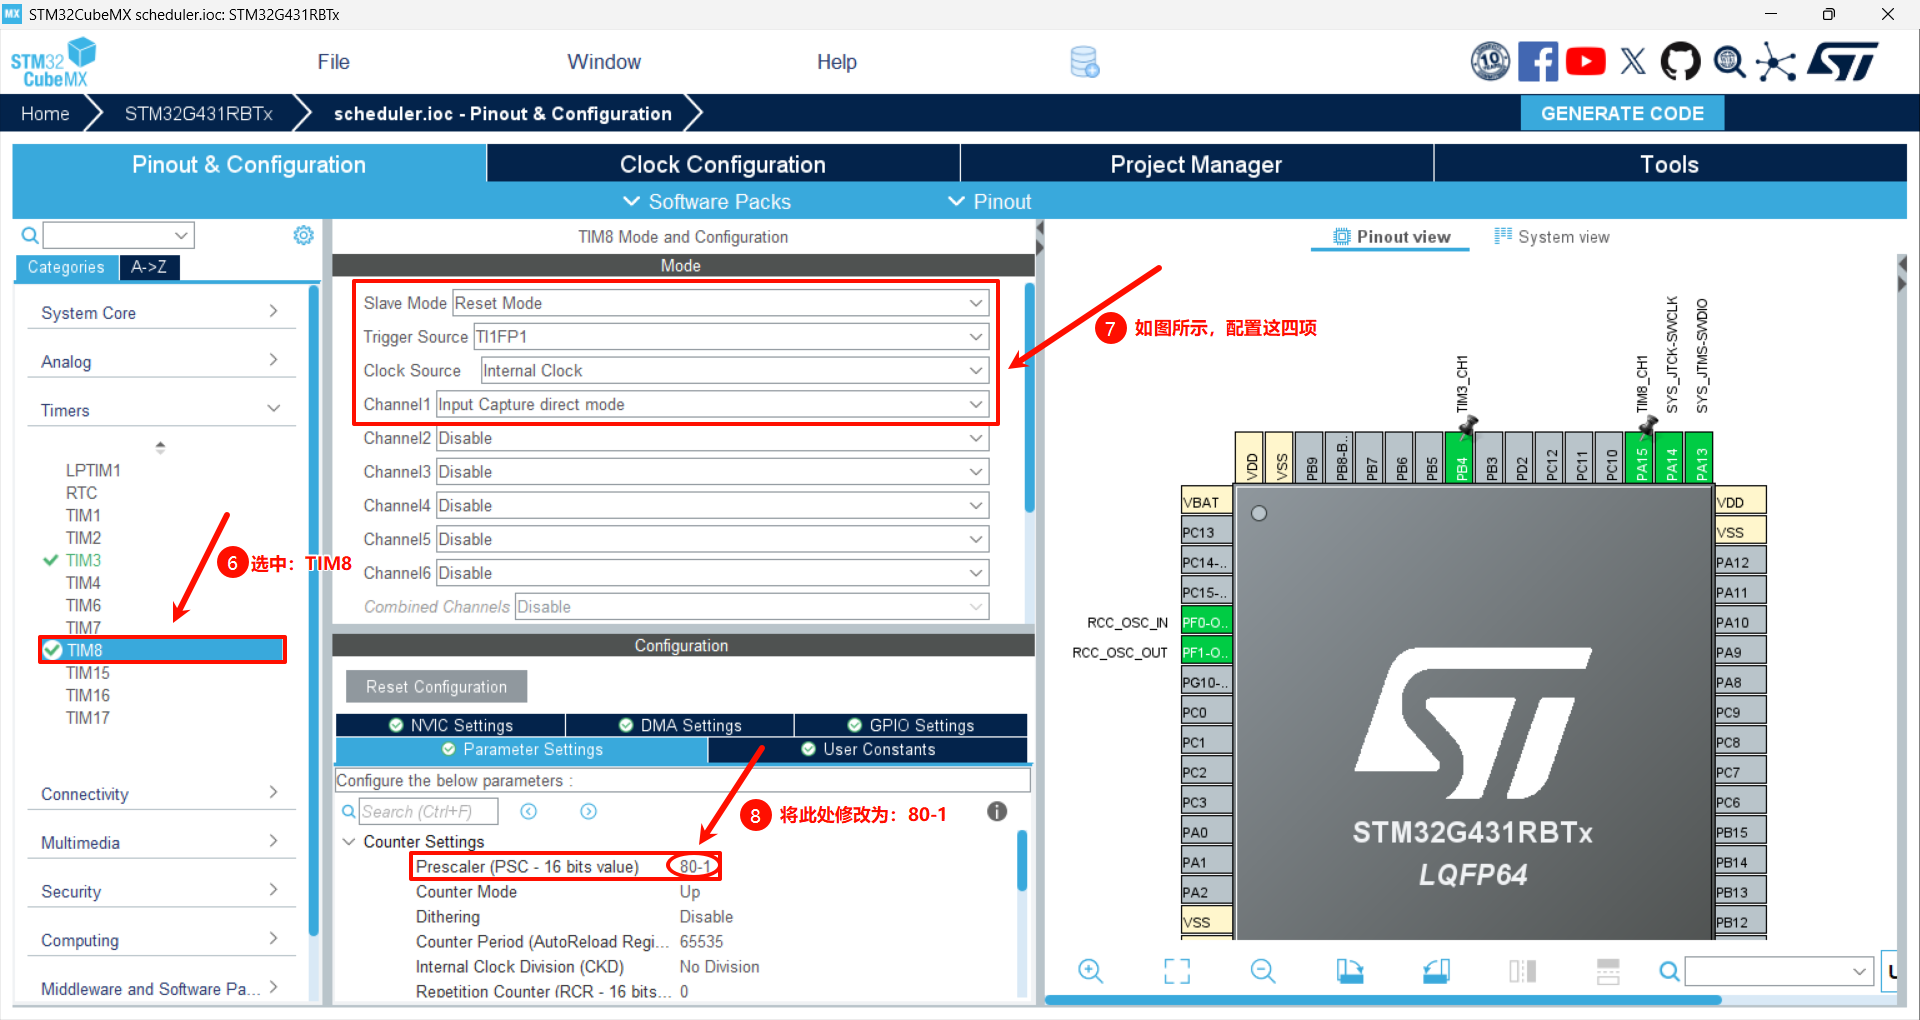Open the GitHub icon link in header
1920x1020 pixels.
(x=1680, y=62)
